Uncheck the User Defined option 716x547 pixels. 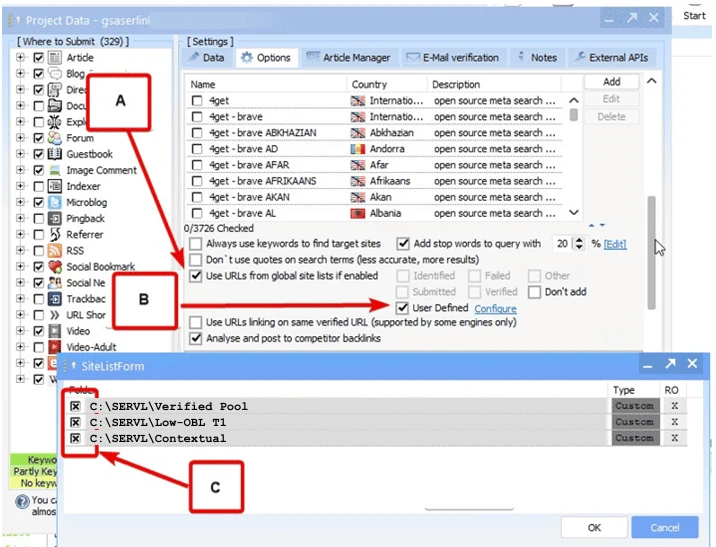[x=402, y=308]
